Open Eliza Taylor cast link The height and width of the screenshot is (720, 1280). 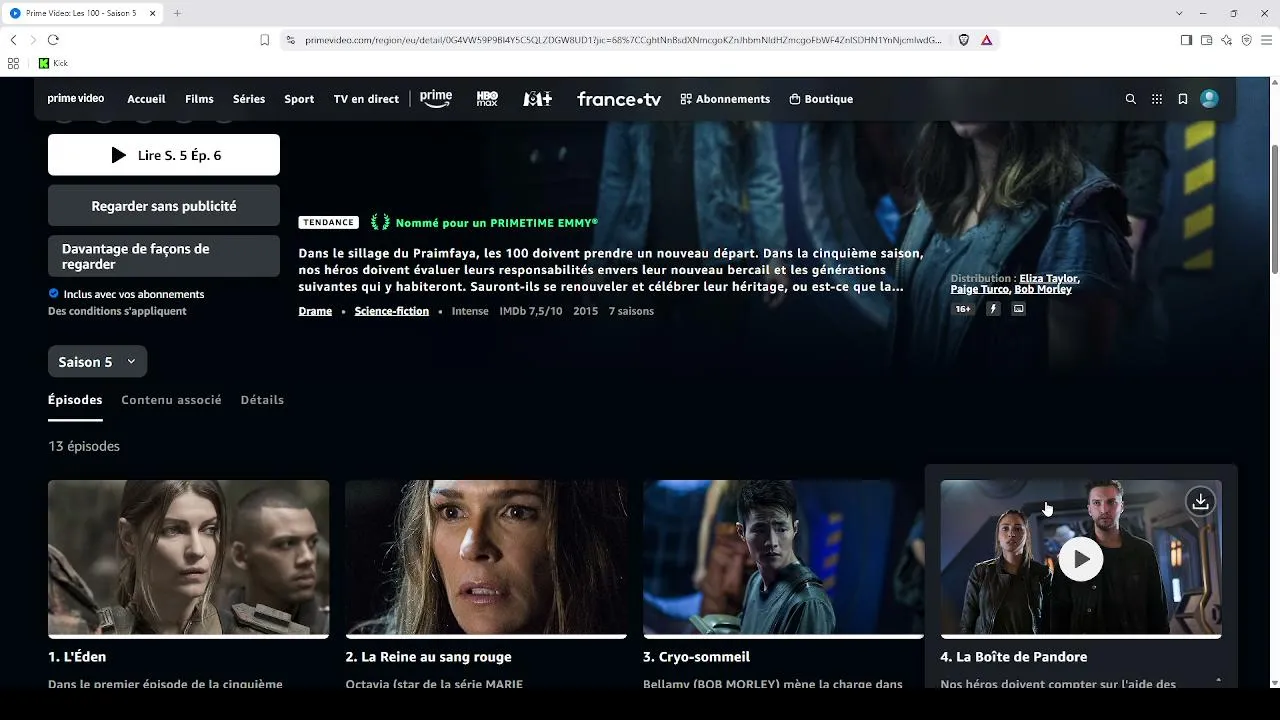click(1049, 279)
